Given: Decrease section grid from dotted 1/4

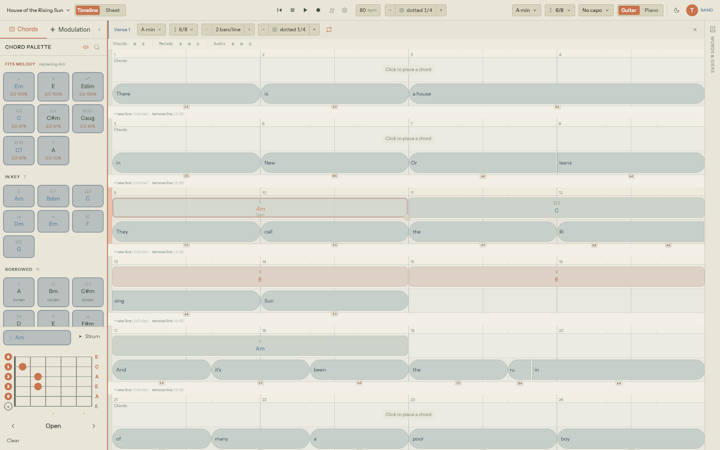Looking at the screenshot, I should 263,29.
